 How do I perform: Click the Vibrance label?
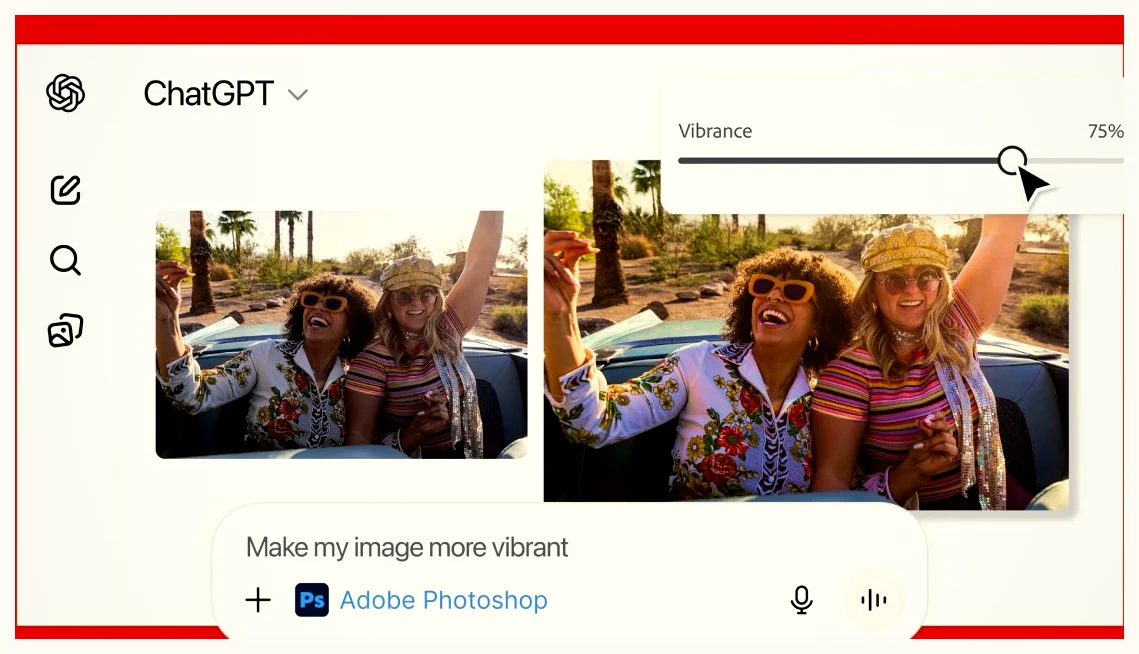[x=715, y=131]
